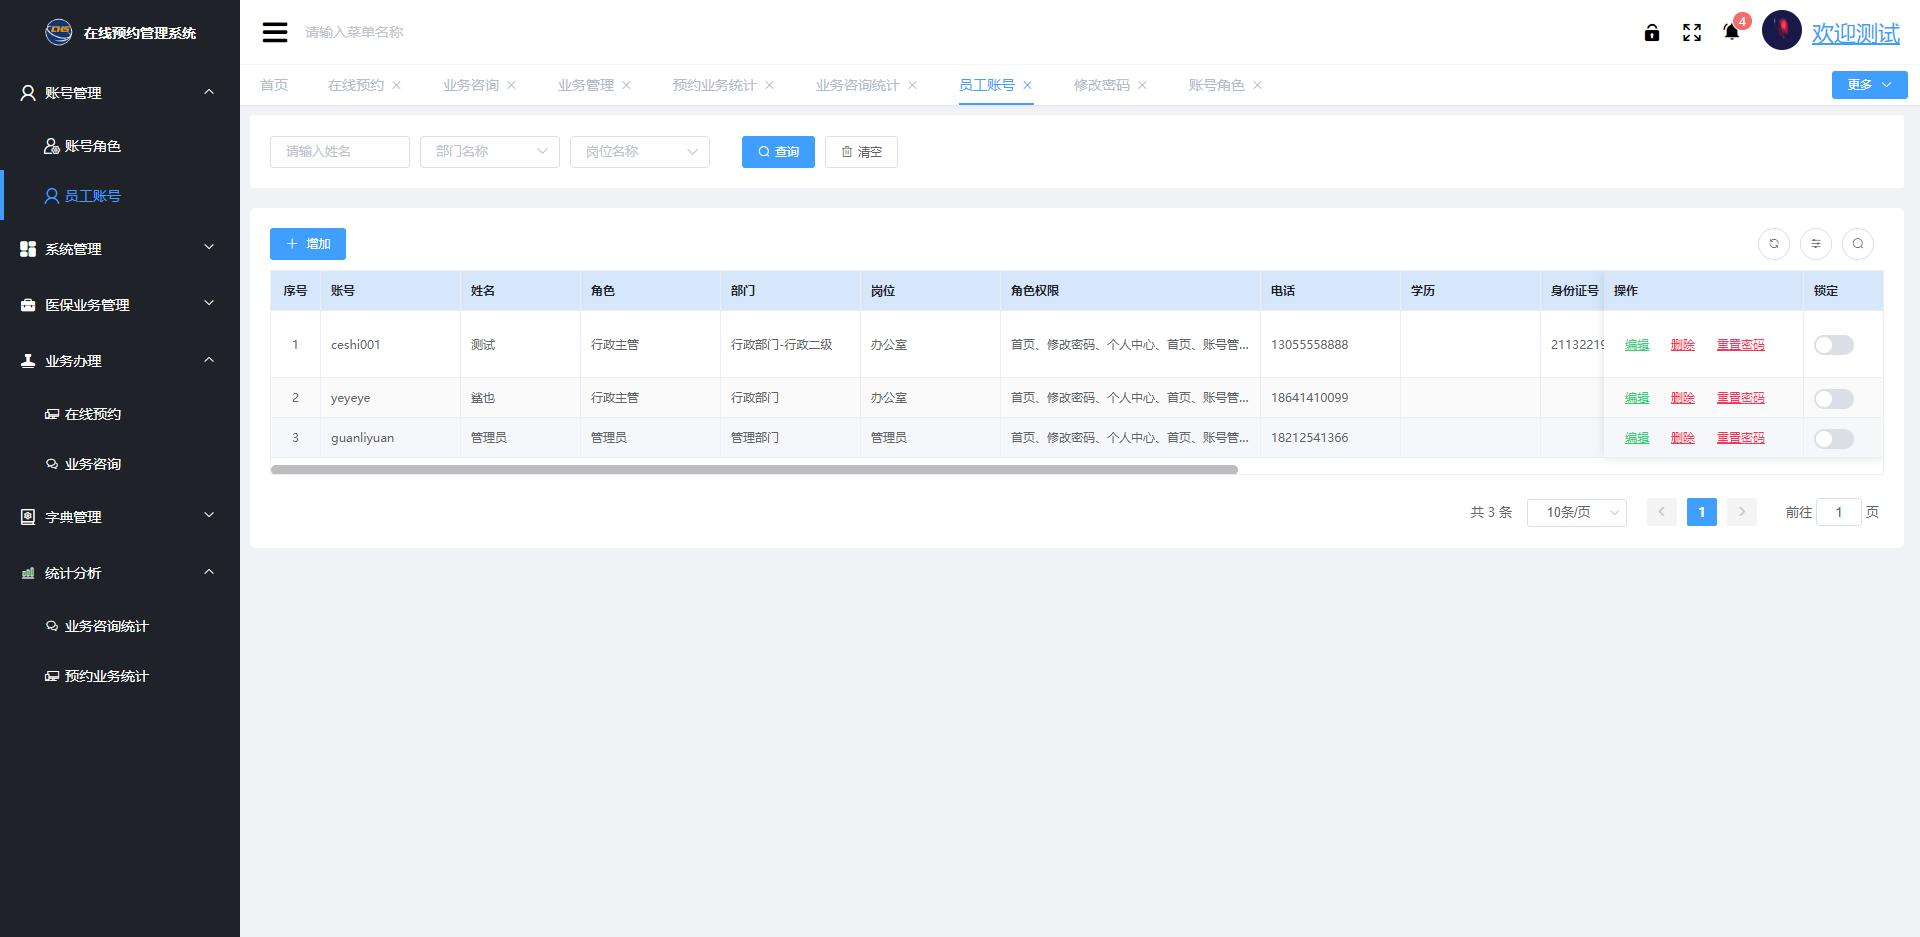Toggle lock switch for guanliyuan
The height and width of the screenshot is (937, 1920).
tap(1834, 439)
